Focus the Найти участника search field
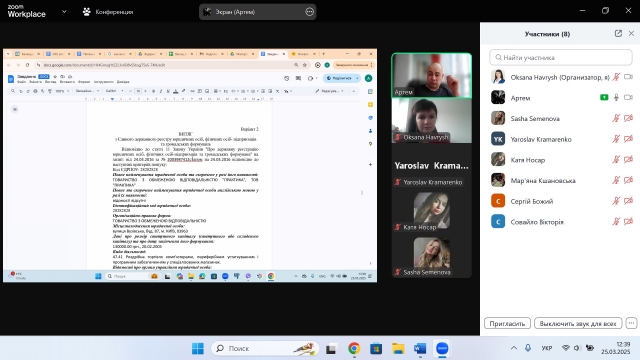 tap(561, 58)
